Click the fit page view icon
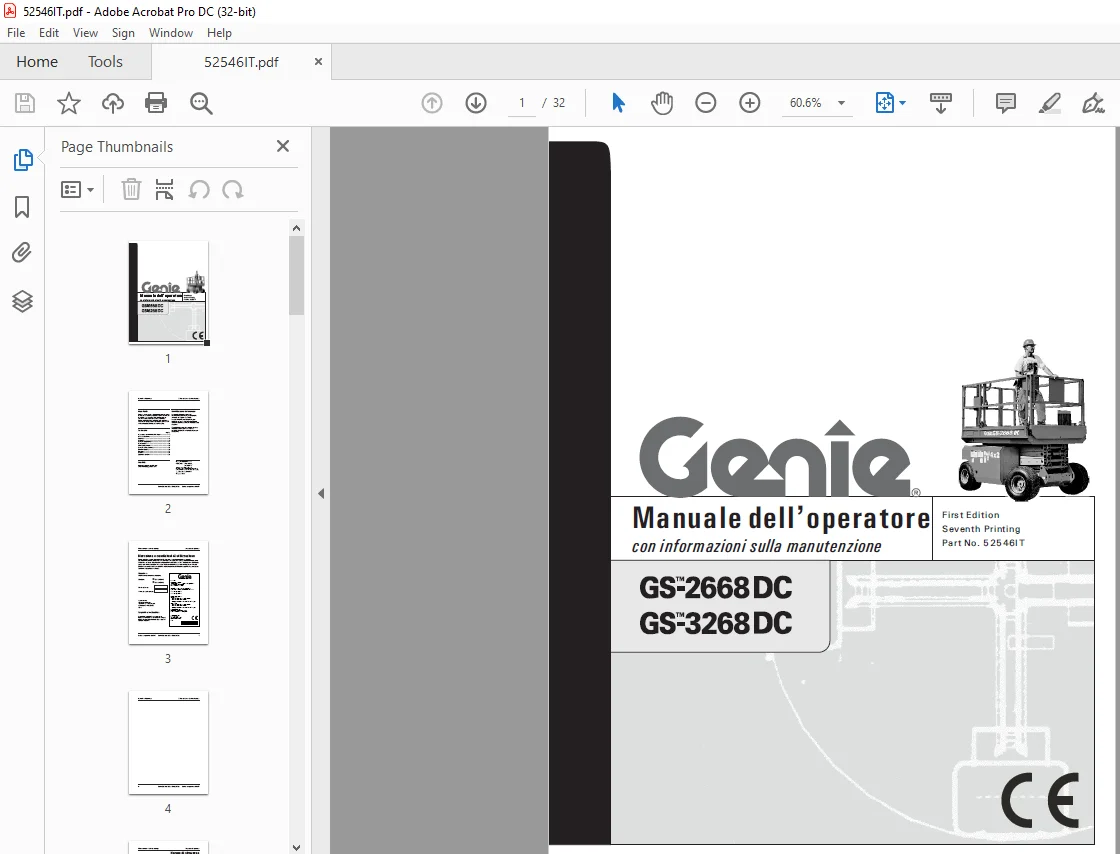This screenshot has height=854, width=1120. point(884,103)
